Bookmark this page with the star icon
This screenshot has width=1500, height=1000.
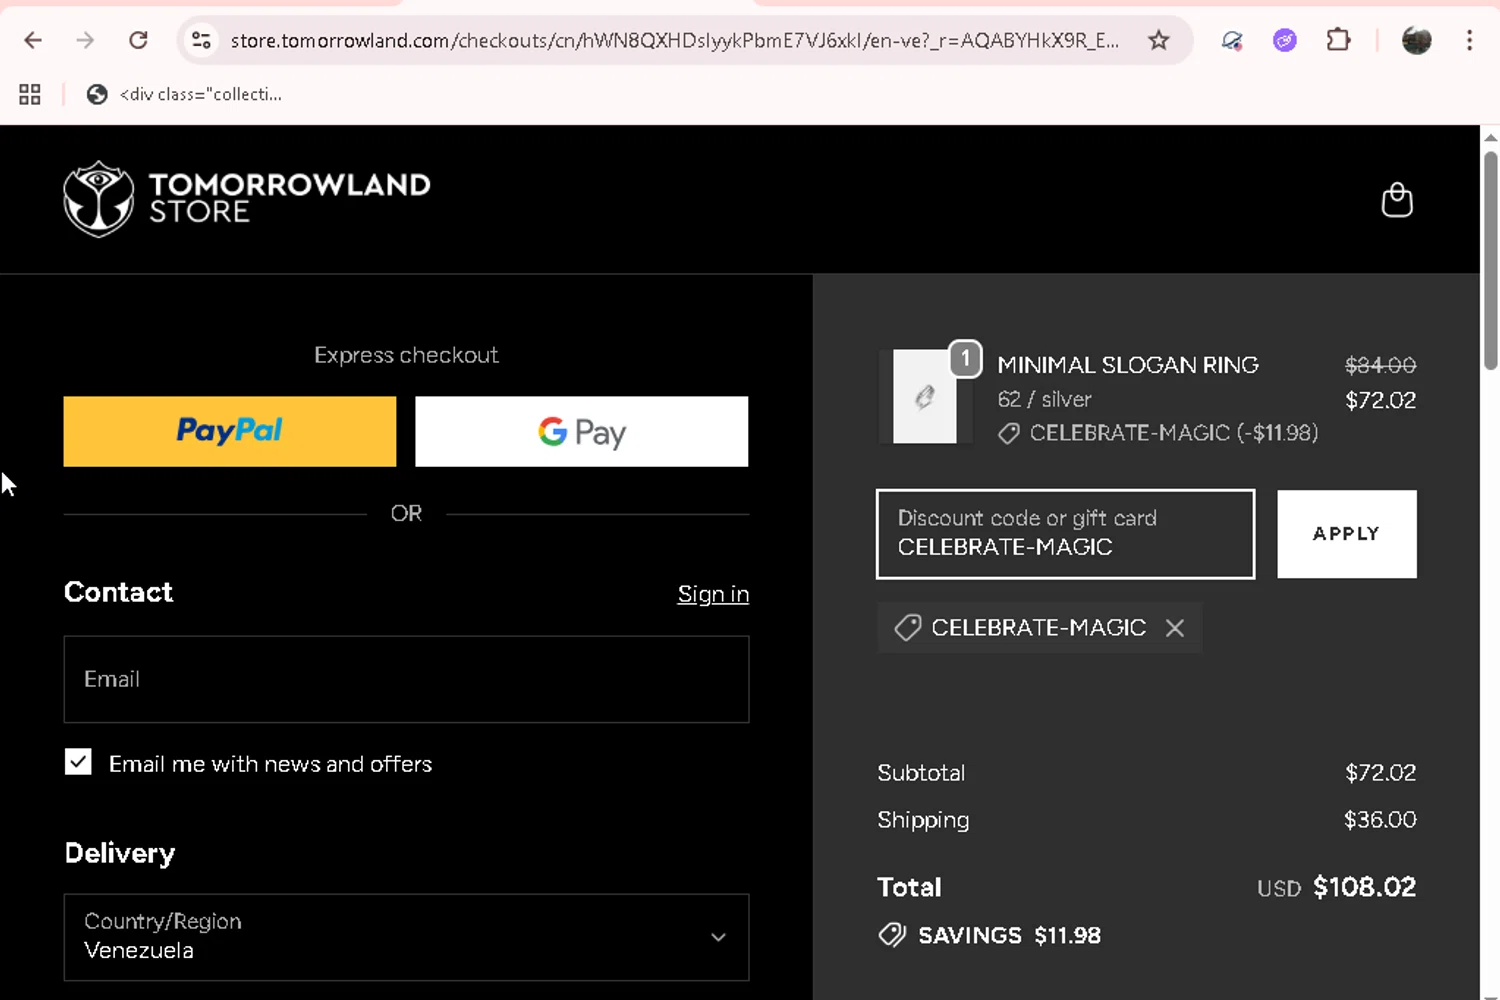click(x=1158, y=40)
